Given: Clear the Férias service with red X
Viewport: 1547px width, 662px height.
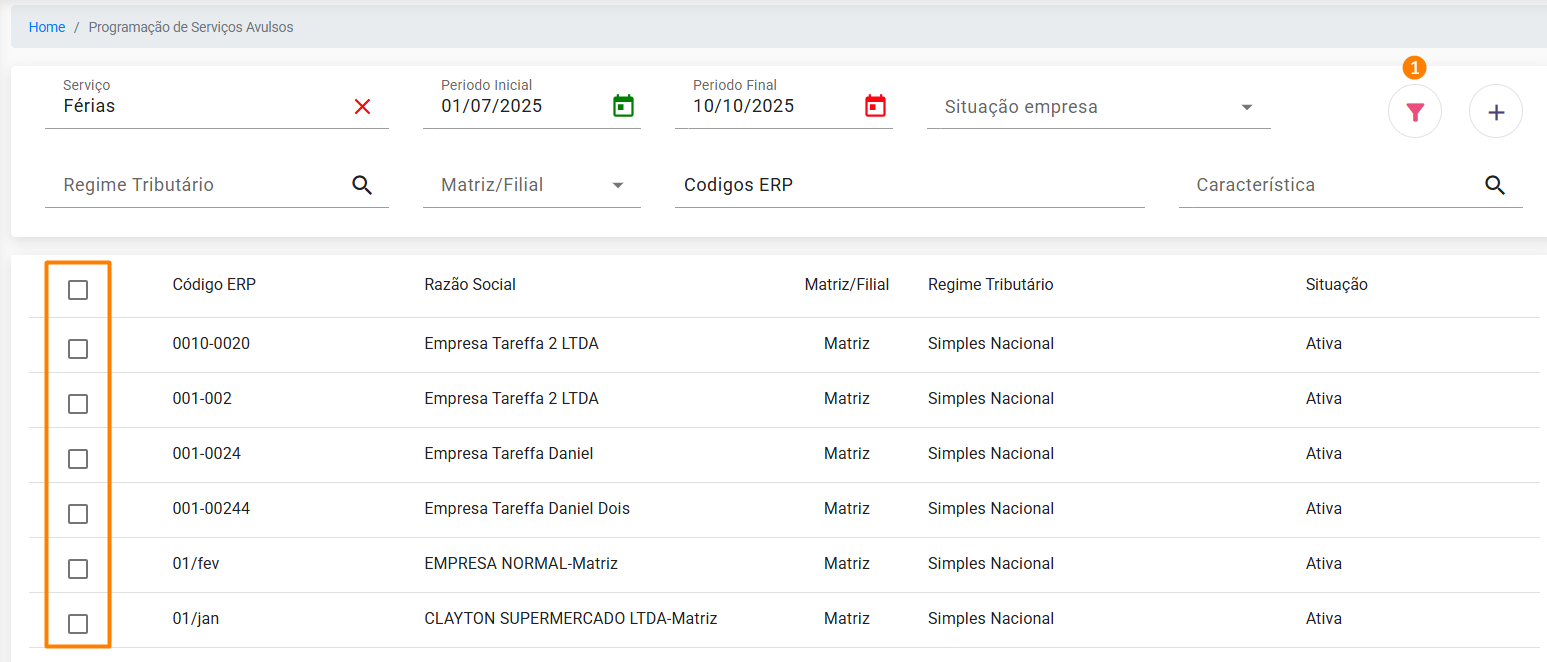Looking at the screenshot, I should coord(362,107).
